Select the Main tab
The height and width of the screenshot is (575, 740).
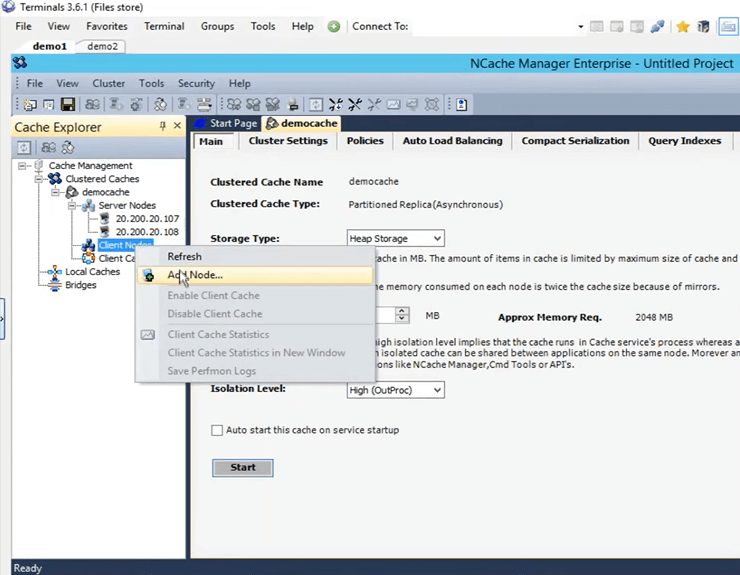[x=211, y=142]
